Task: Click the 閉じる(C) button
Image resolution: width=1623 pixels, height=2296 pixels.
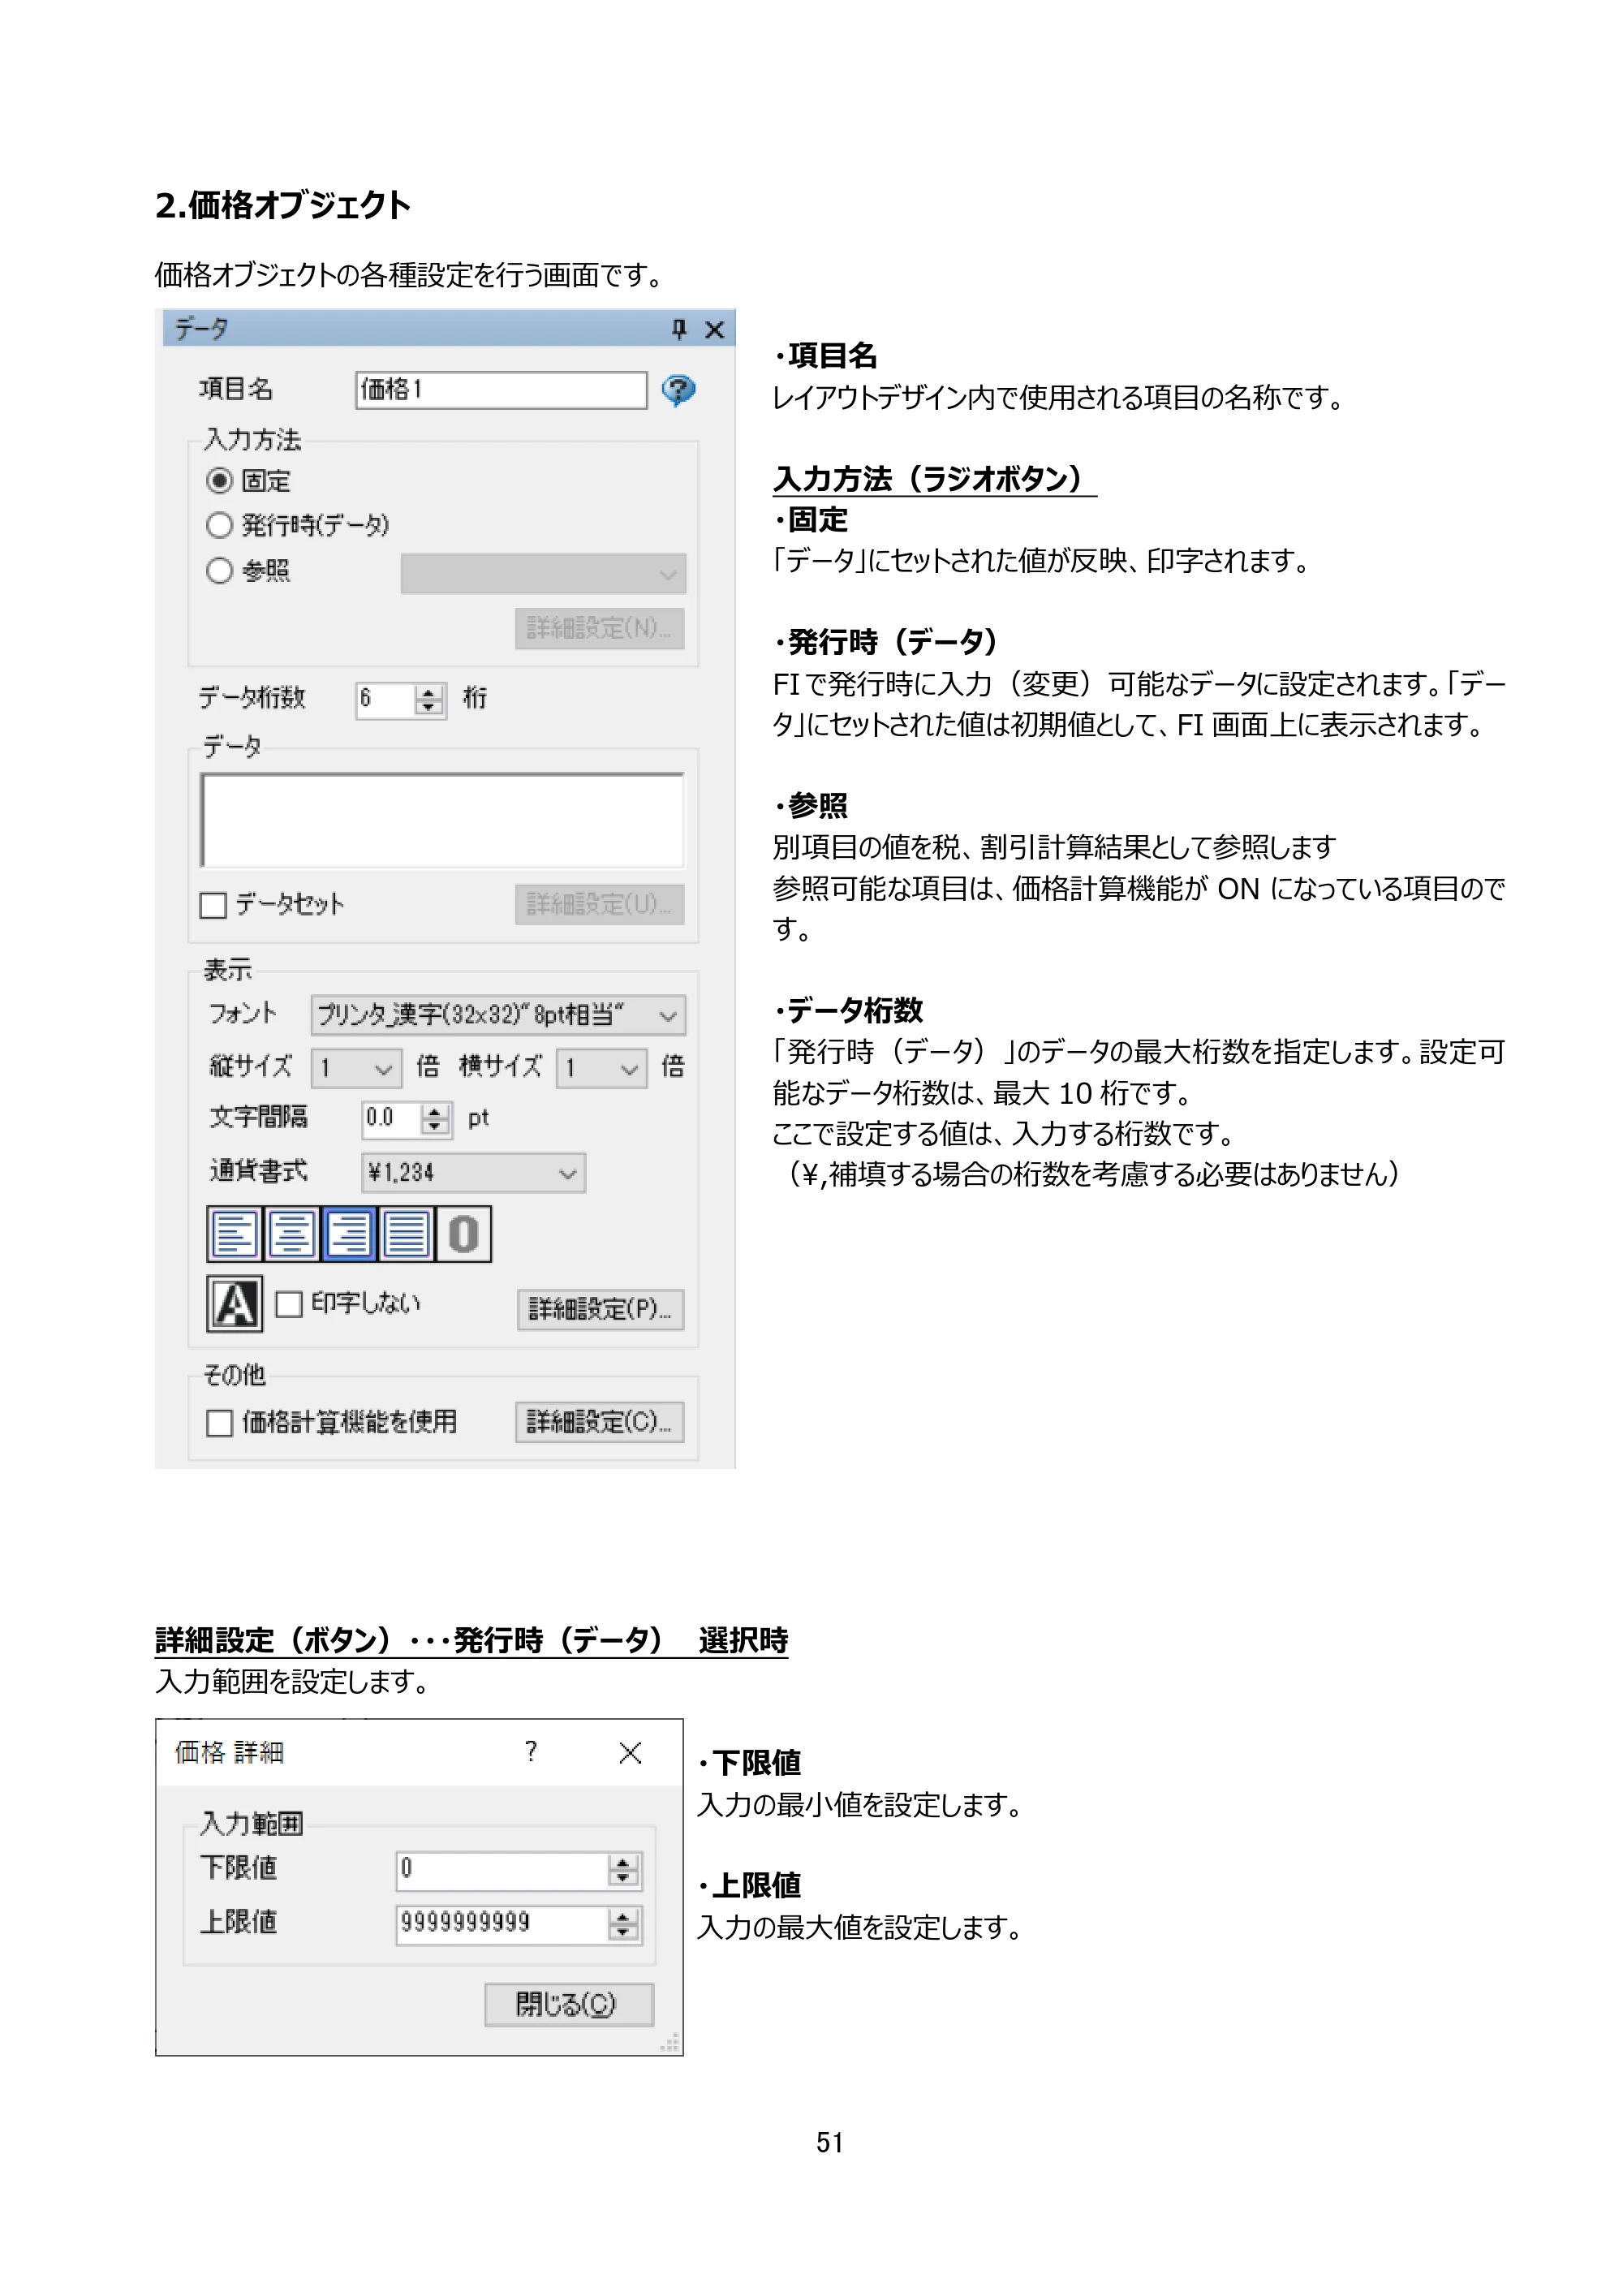Action: pyautogui.click(x=569, y=2004)
